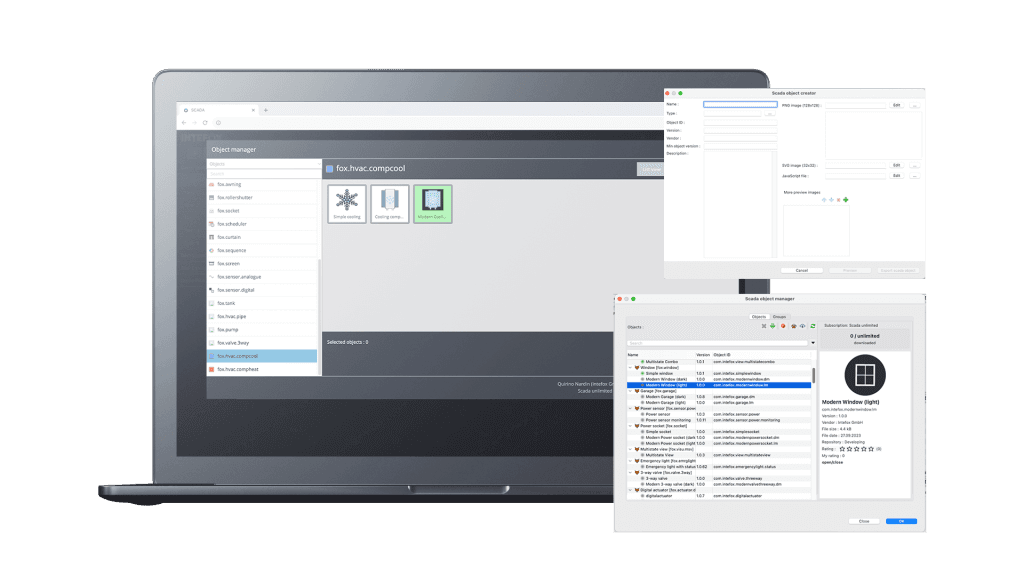Click green plus to add preview image
This screenshot has height=576, width=1024.
[846, 200]
